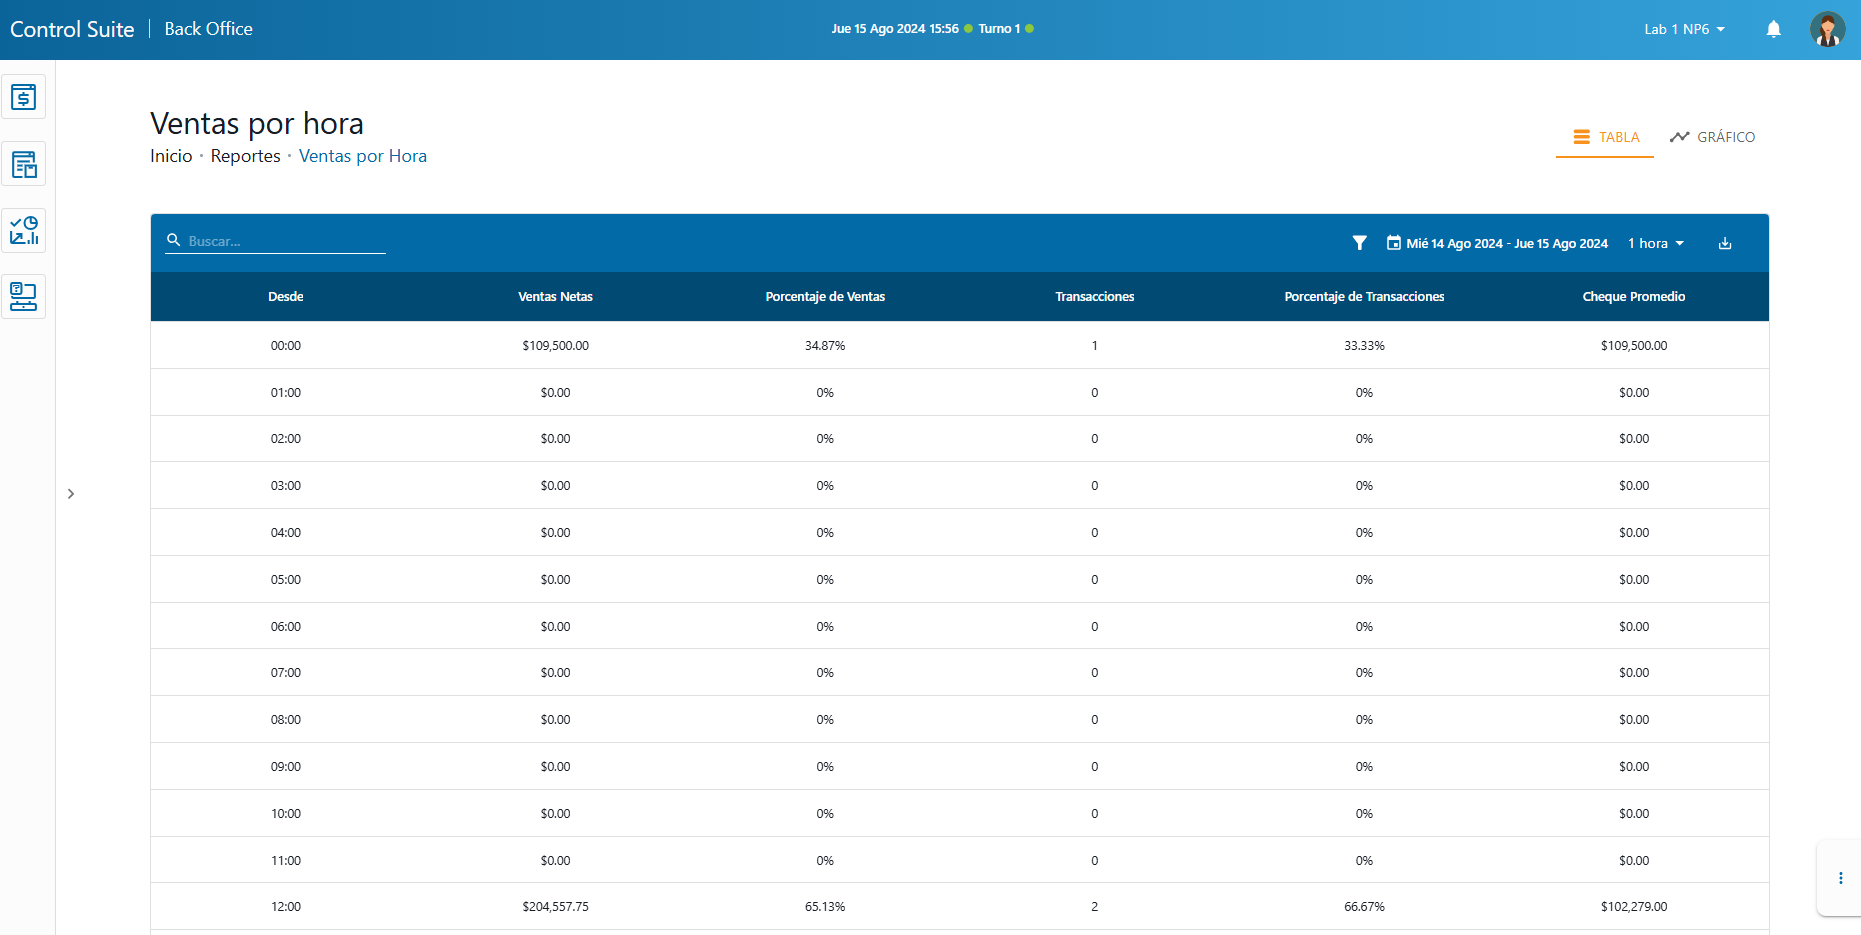
Task: Sort by Ventas Netas column header
Action: click(555, 297)
